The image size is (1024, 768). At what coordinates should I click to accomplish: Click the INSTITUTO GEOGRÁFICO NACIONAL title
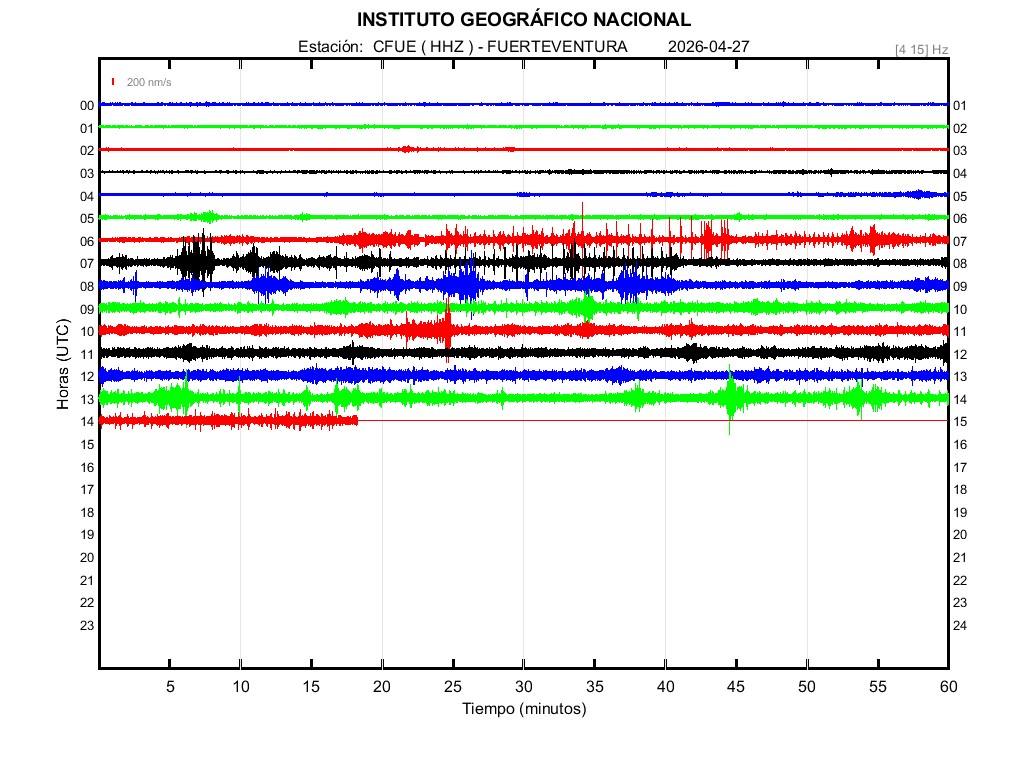tap(523, 19)
